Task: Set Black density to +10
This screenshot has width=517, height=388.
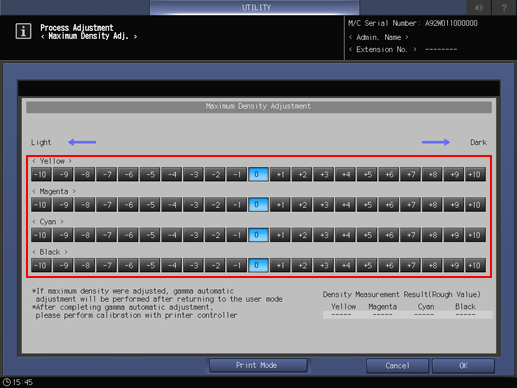Action: [x=475, y=265]
